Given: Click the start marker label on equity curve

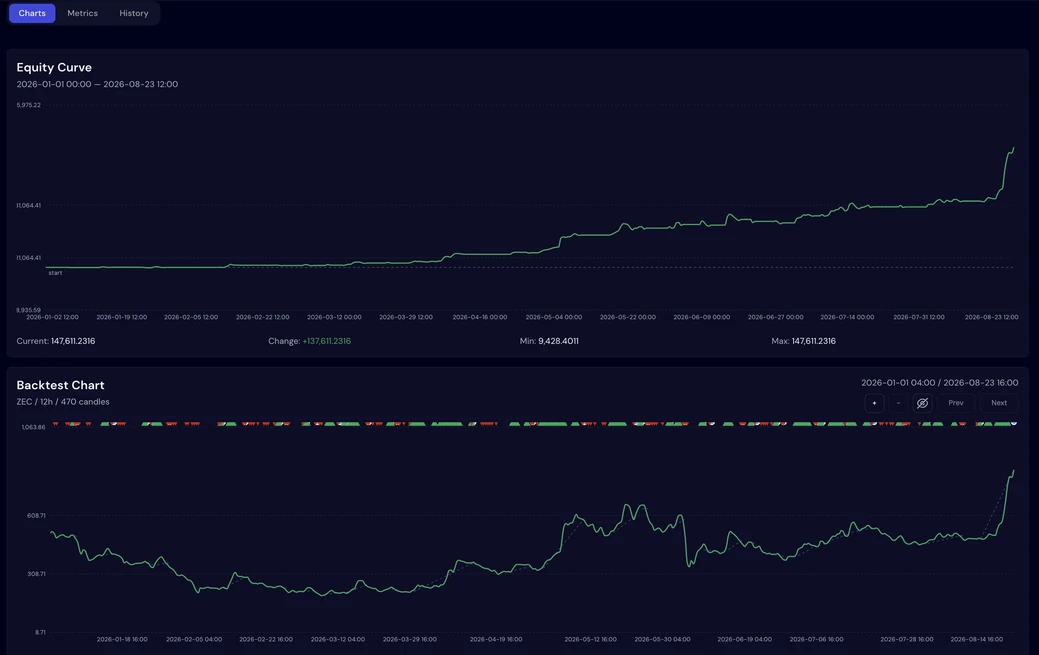Looking at the screenshot, I should [x=55, y=272].
